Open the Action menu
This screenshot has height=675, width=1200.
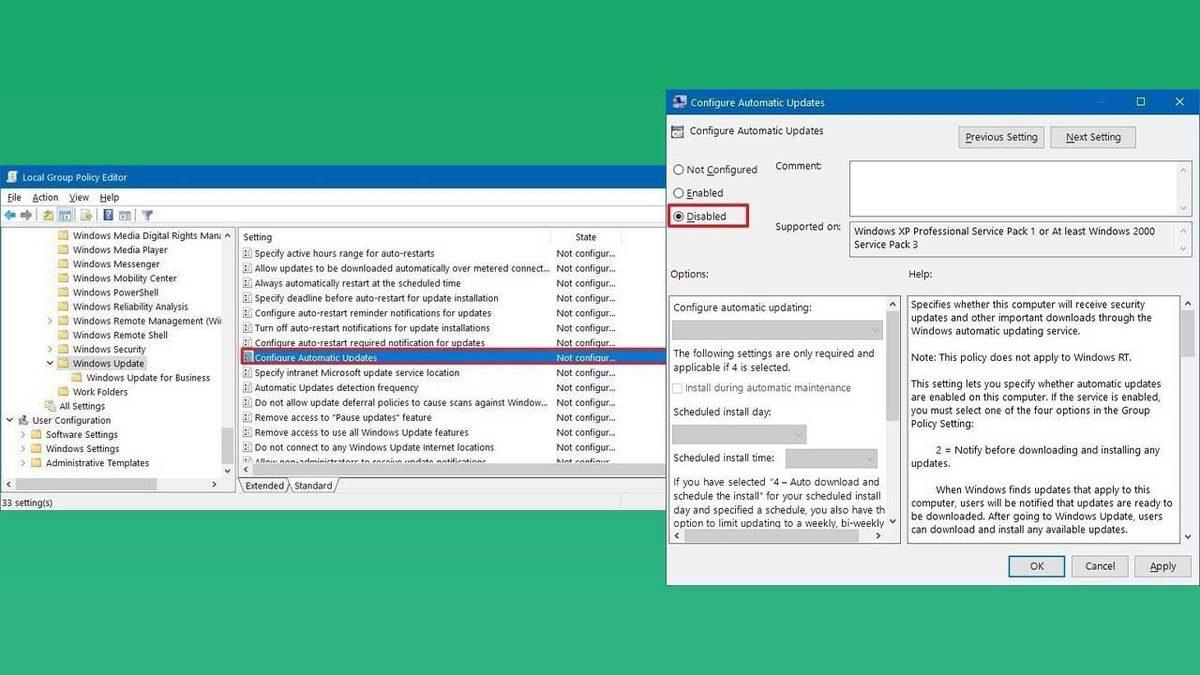click(x=44, y=197)
